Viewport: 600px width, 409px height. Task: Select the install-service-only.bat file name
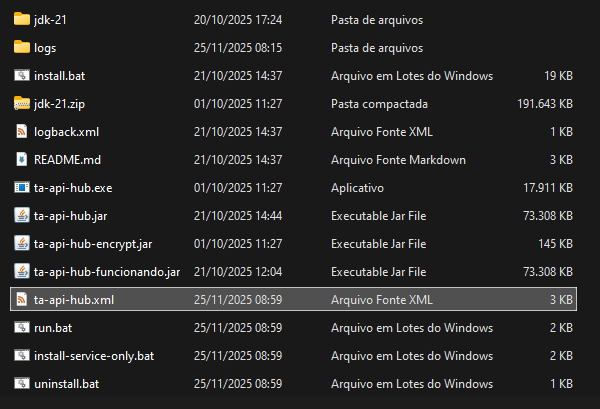pyautogui.click(x=94, y=355)
